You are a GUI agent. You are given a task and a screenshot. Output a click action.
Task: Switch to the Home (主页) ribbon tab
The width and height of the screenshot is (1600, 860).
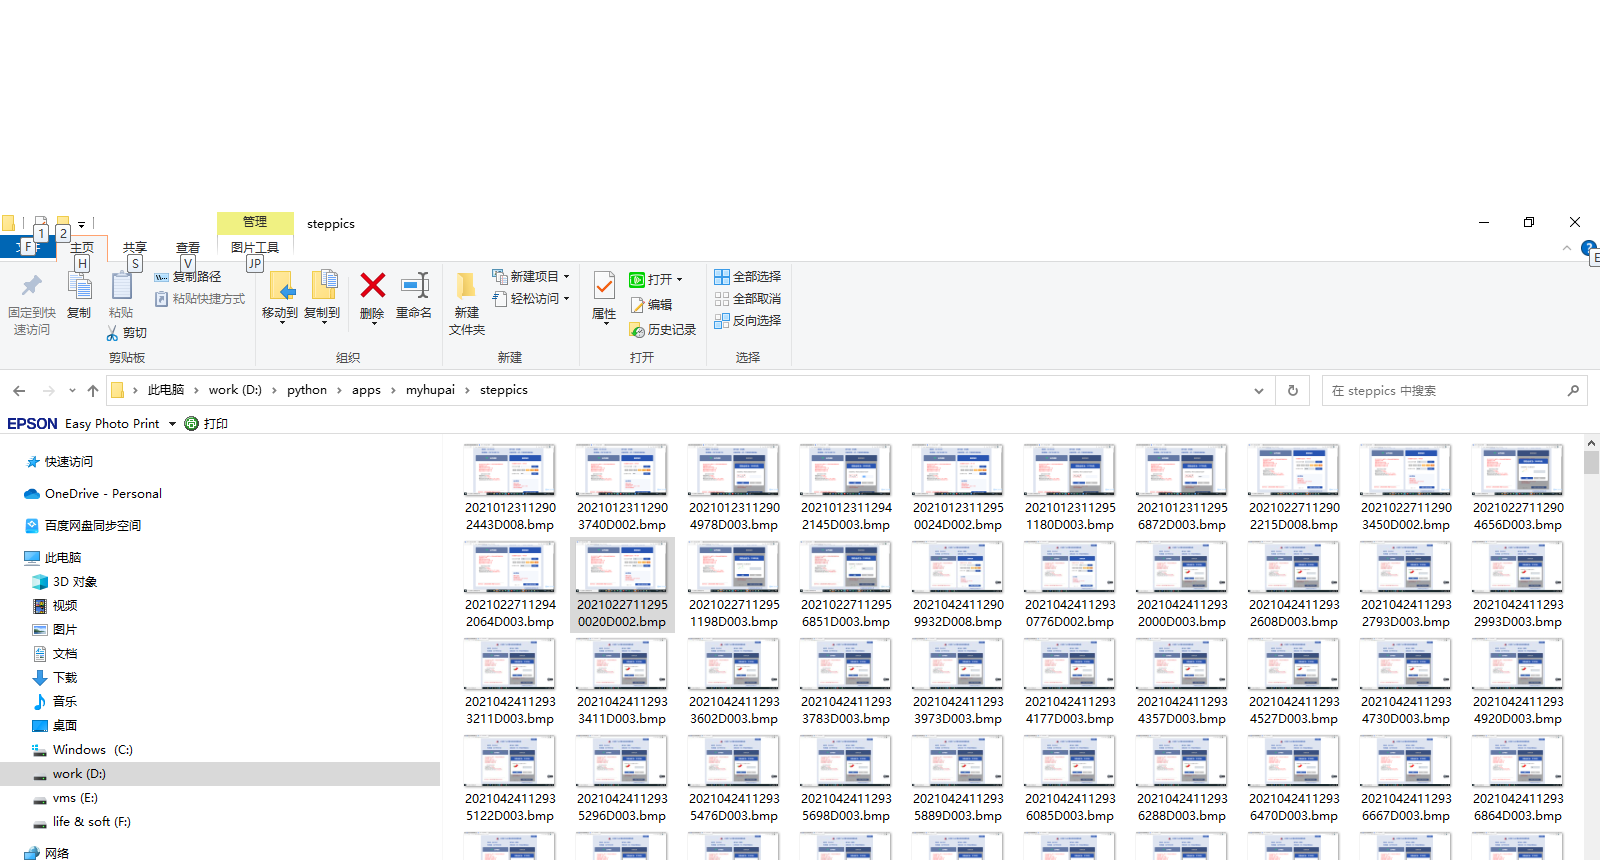(82, 248)
